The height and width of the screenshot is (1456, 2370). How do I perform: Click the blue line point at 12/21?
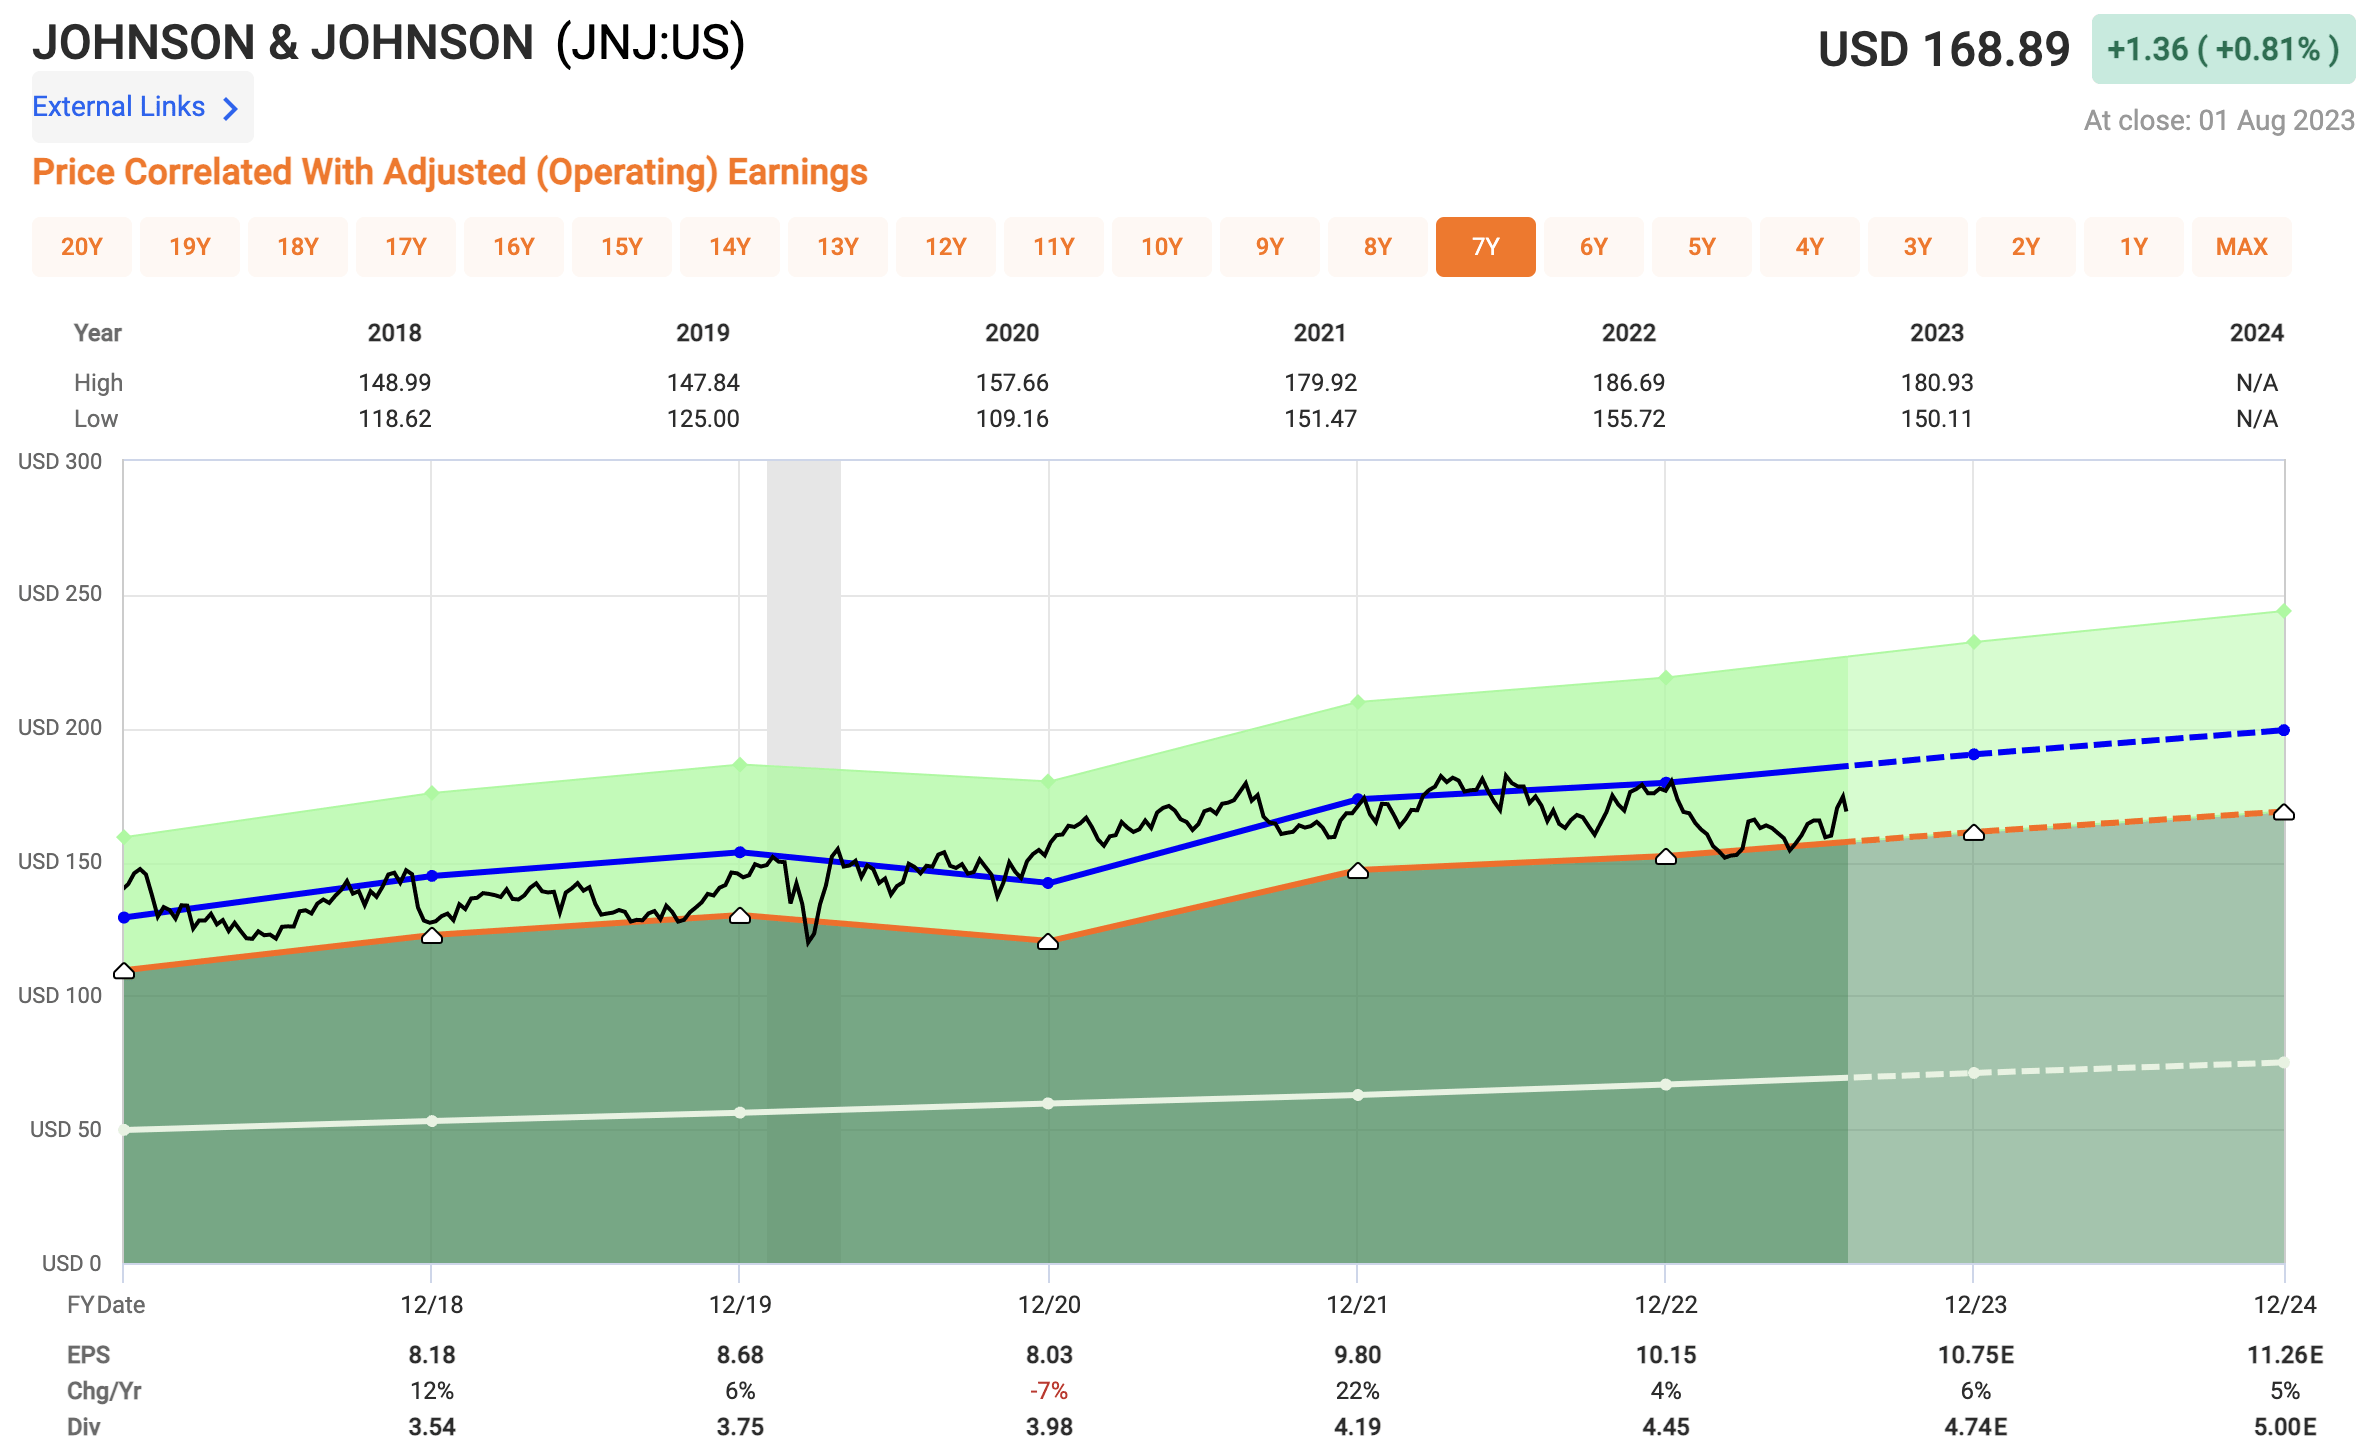tap(1357, 799)
